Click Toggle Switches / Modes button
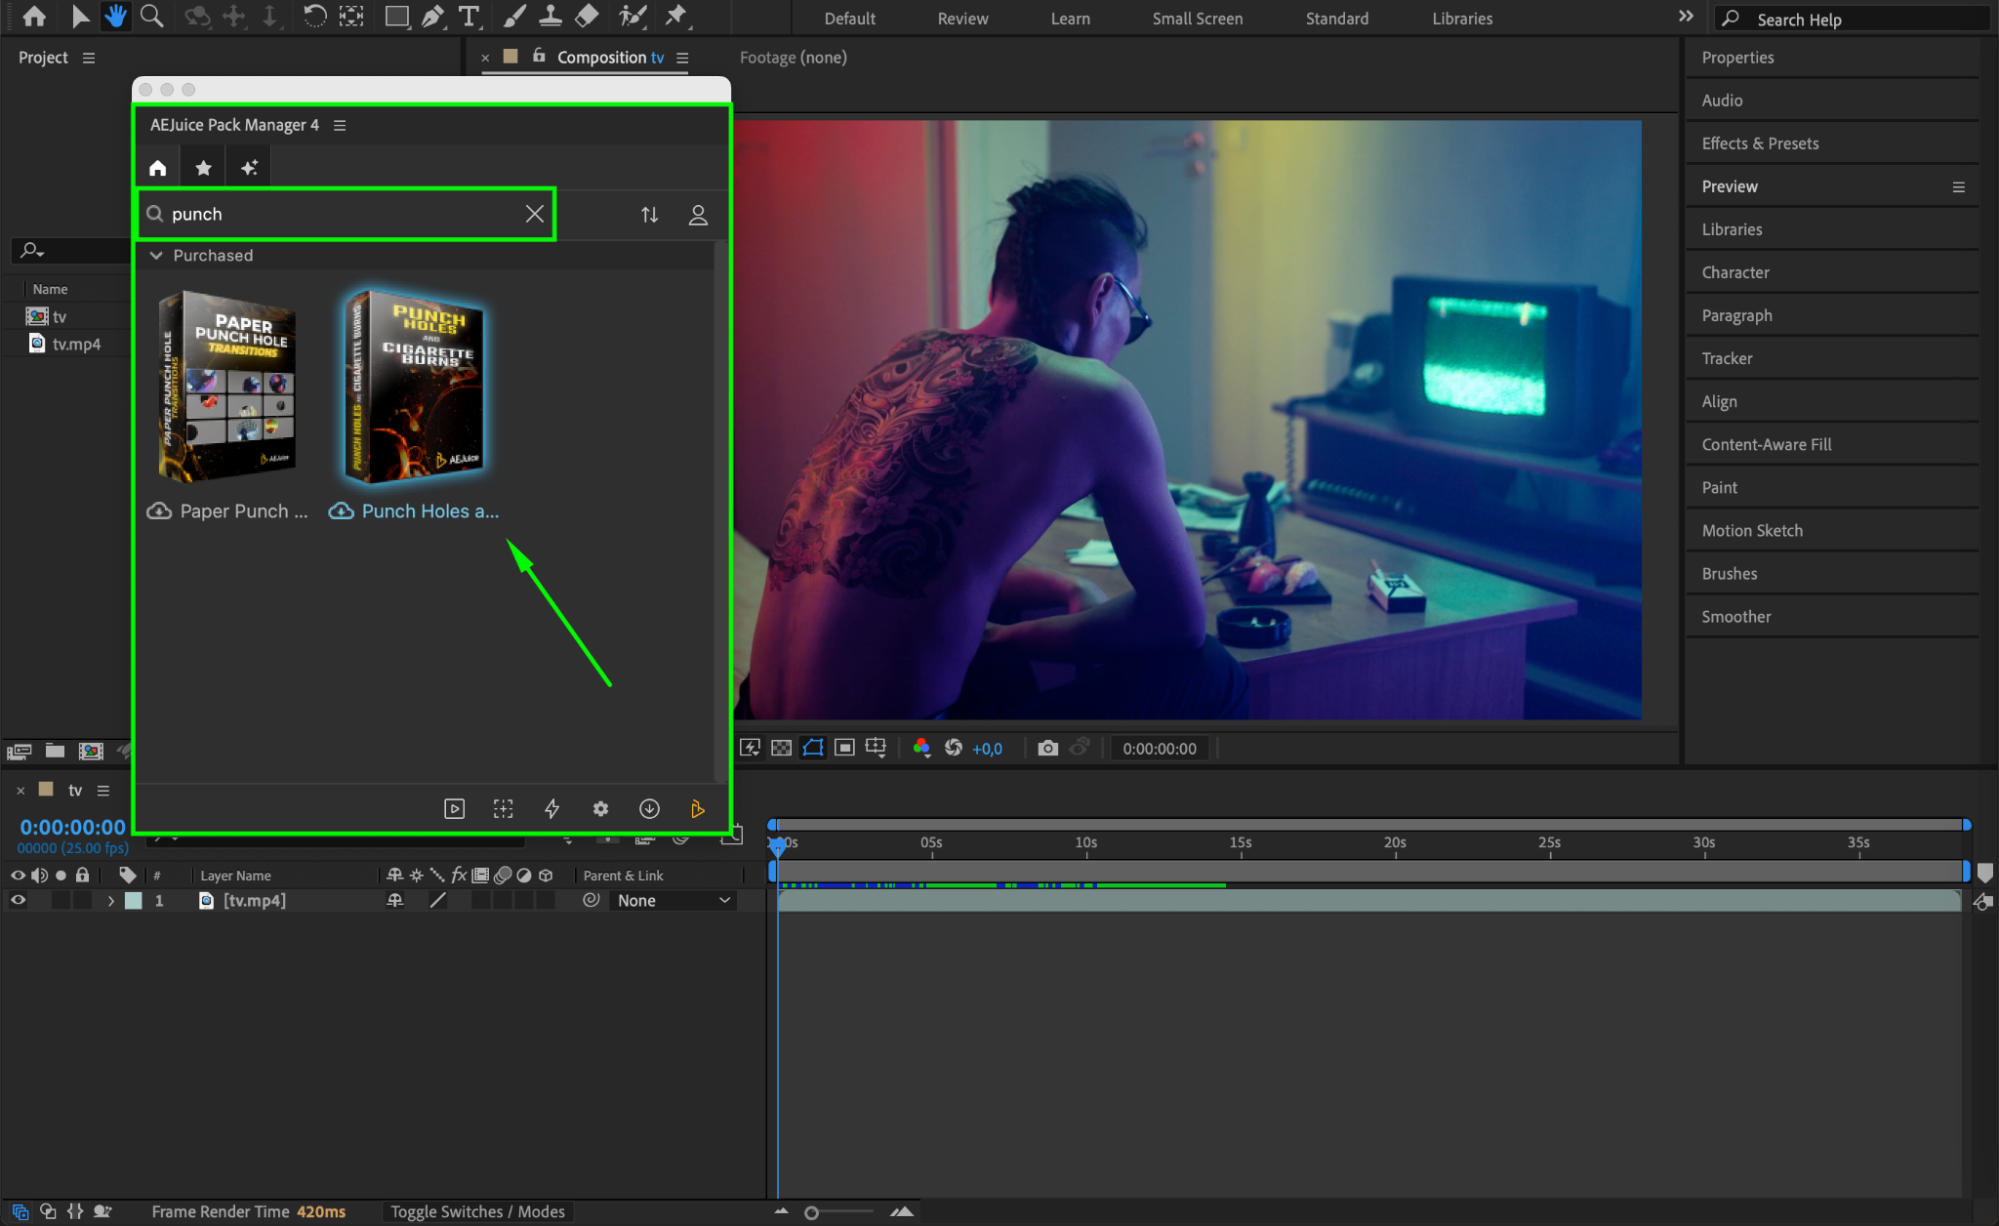Viewport: 1999px width, 1226px height. [x=477, y=1211]
